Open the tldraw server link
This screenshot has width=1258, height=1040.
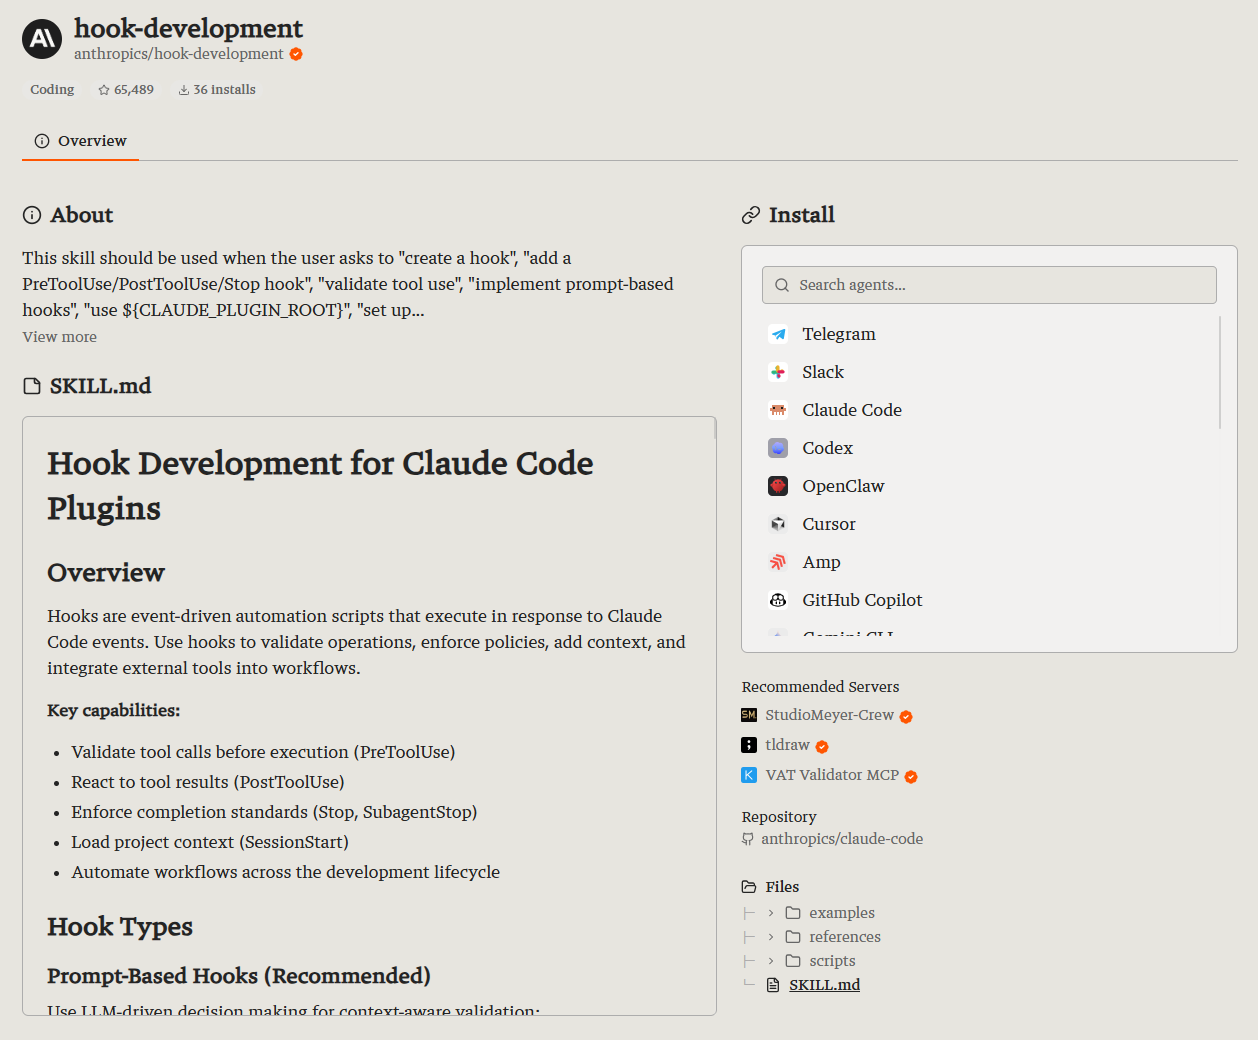click(787, 745)
